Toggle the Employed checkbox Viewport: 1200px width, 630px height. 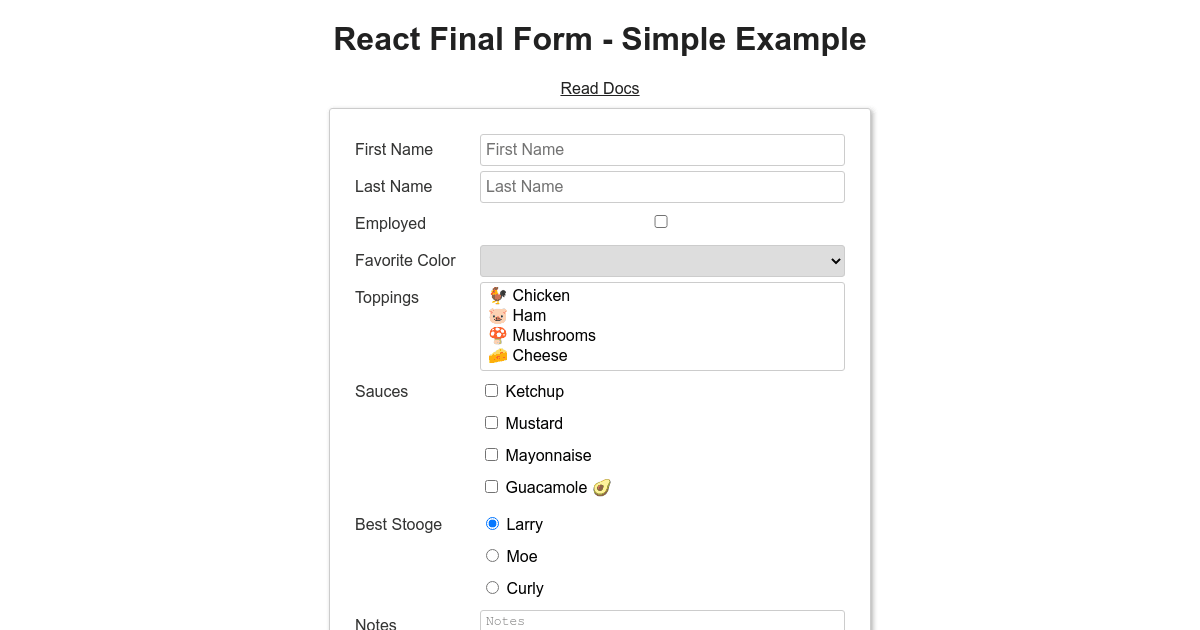click(660, 221)
